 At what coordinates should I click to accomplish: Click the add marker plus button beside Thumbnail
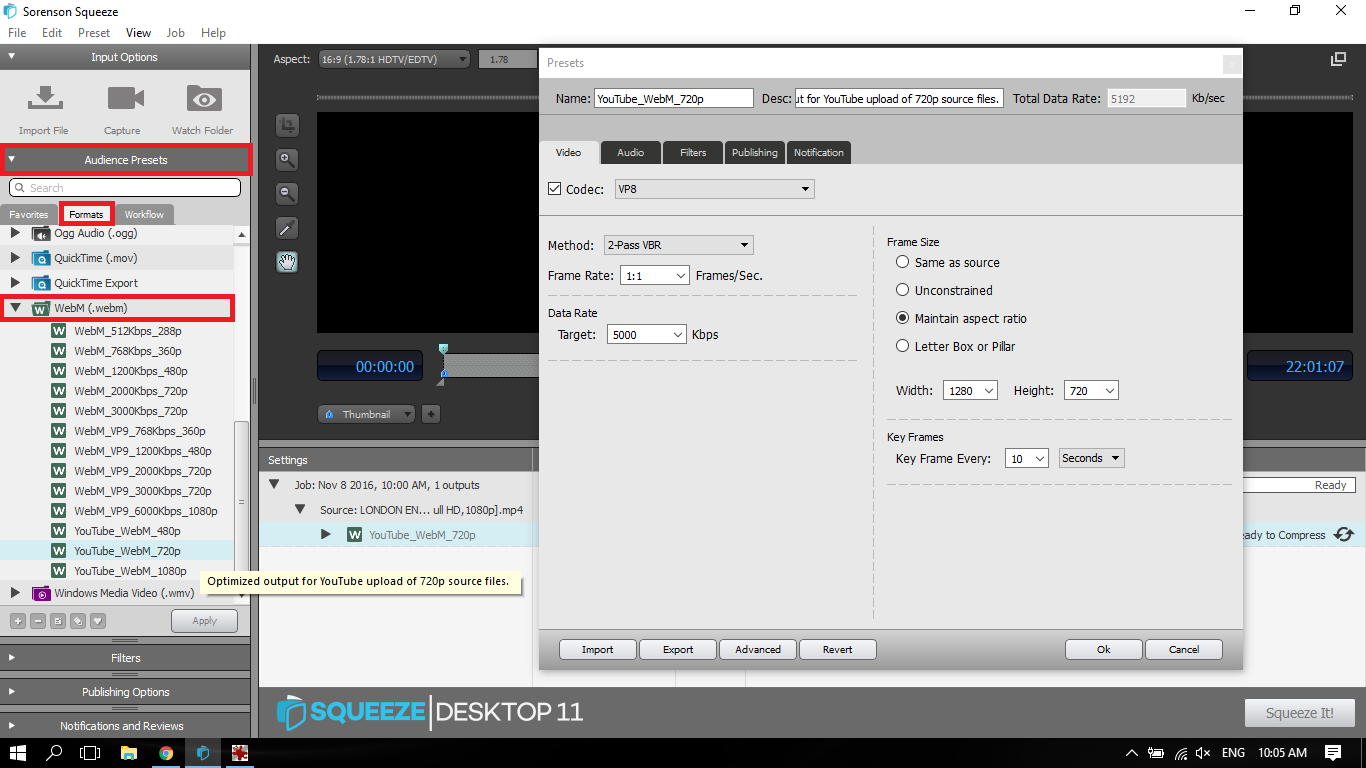click(x=431, y=414)
